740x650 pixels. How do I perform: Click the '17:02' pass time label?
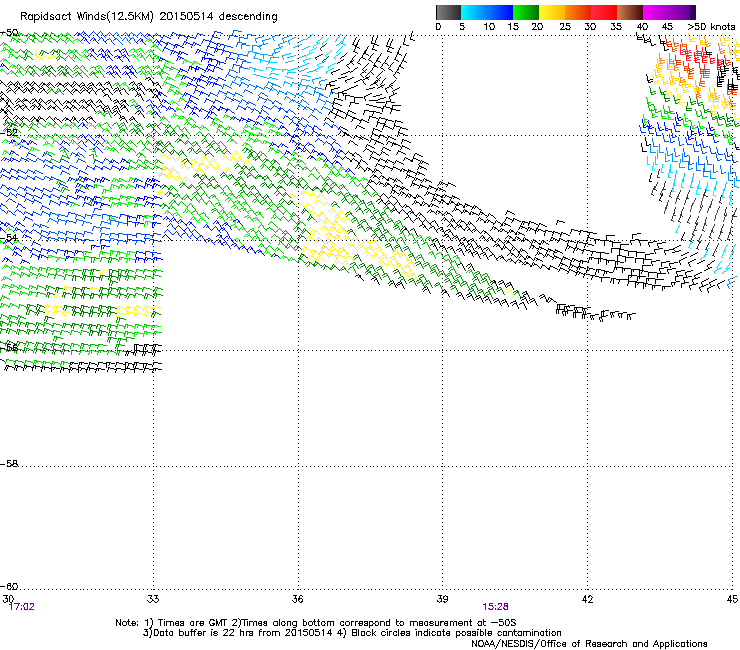coord(22,607)
